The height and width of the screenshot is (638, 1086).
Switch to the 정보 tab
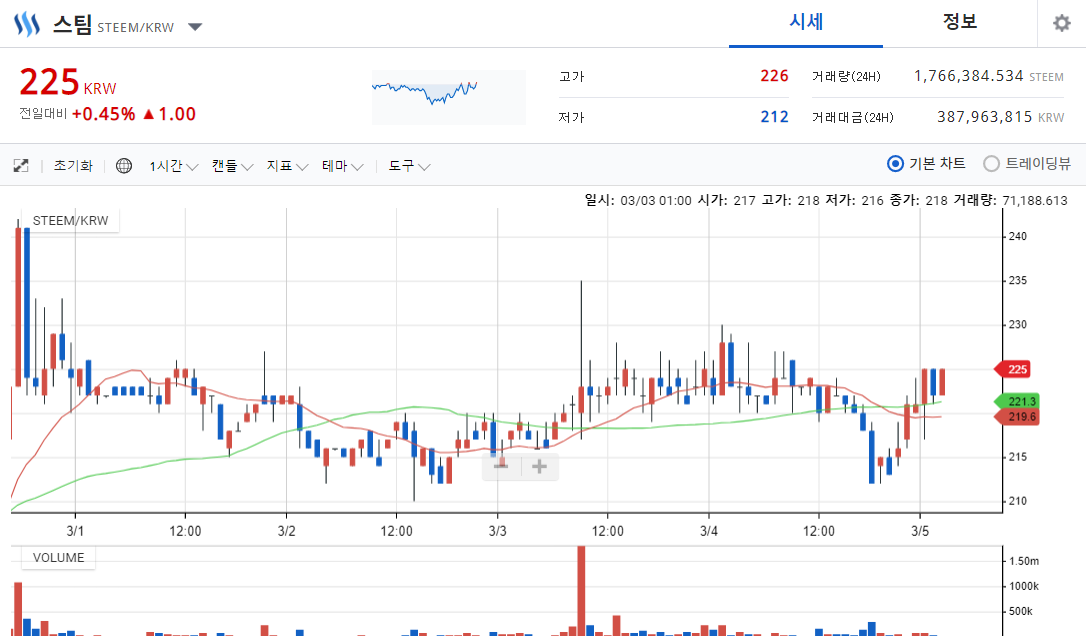pyautogui.click(x=959, y=23)
